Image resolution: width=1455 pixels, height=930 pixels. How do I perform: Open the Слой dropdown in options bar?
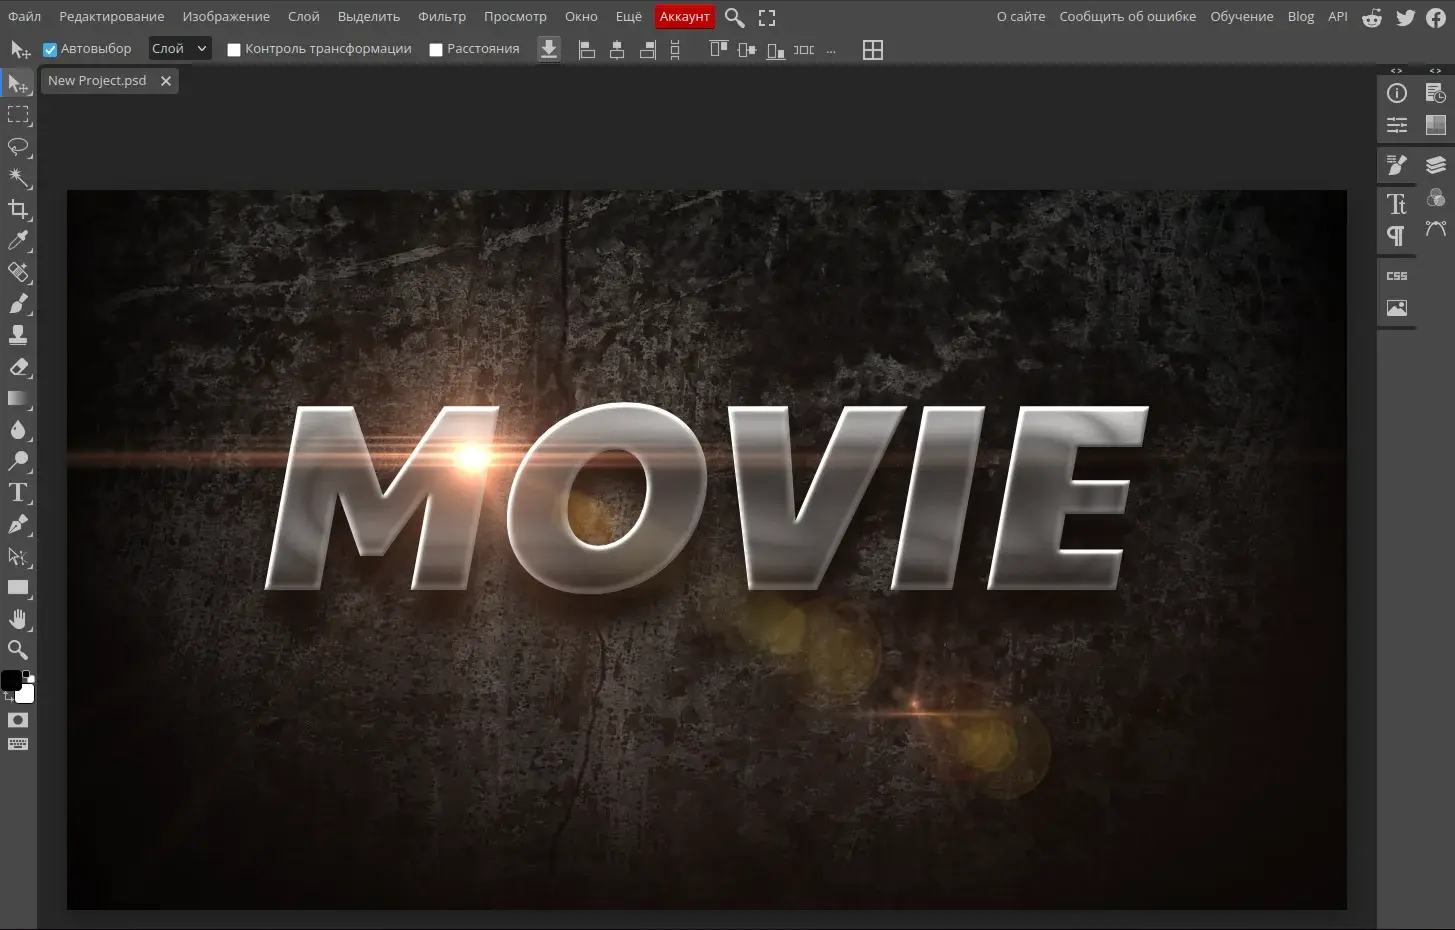point(179,49)
